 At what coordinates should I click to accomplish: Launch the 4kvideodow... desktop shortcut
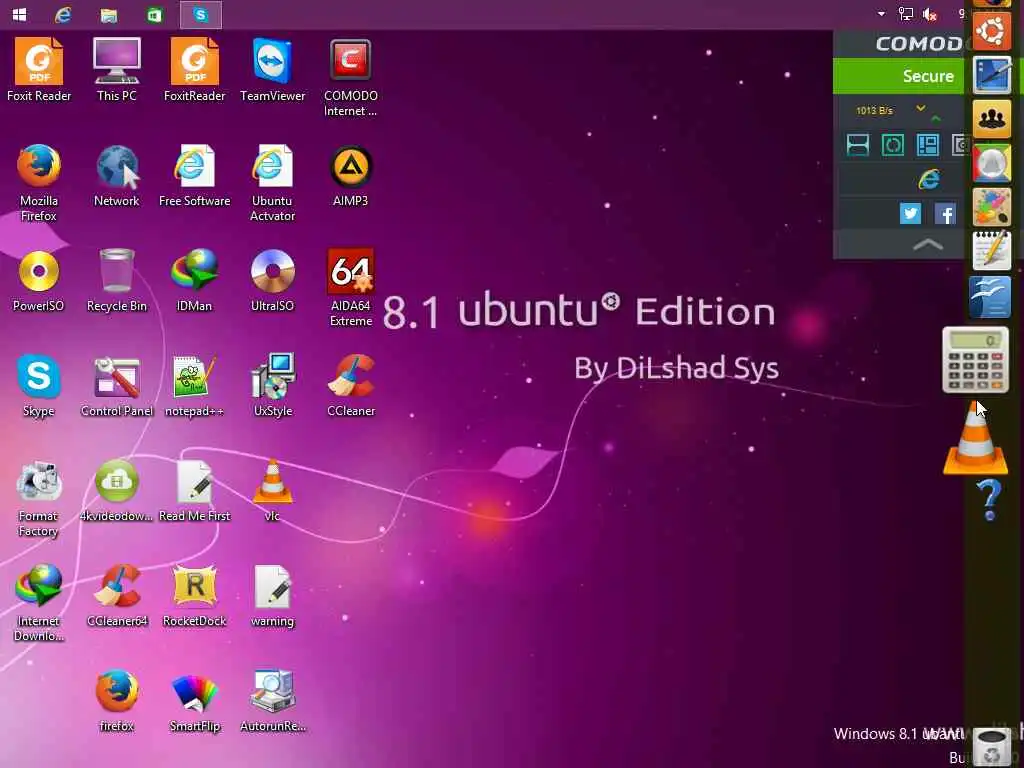(x=117, y=491)
